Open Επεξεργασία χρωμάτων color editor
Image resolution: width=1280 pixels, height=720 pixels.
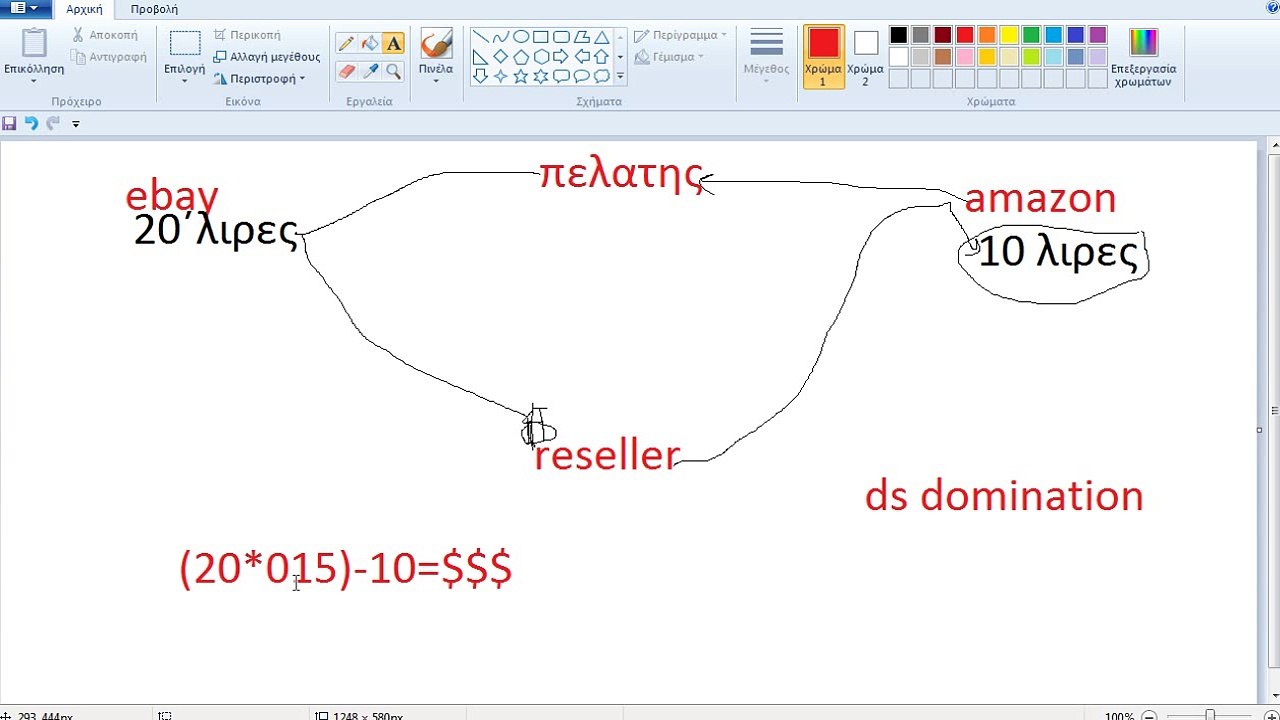point(1143,57)
